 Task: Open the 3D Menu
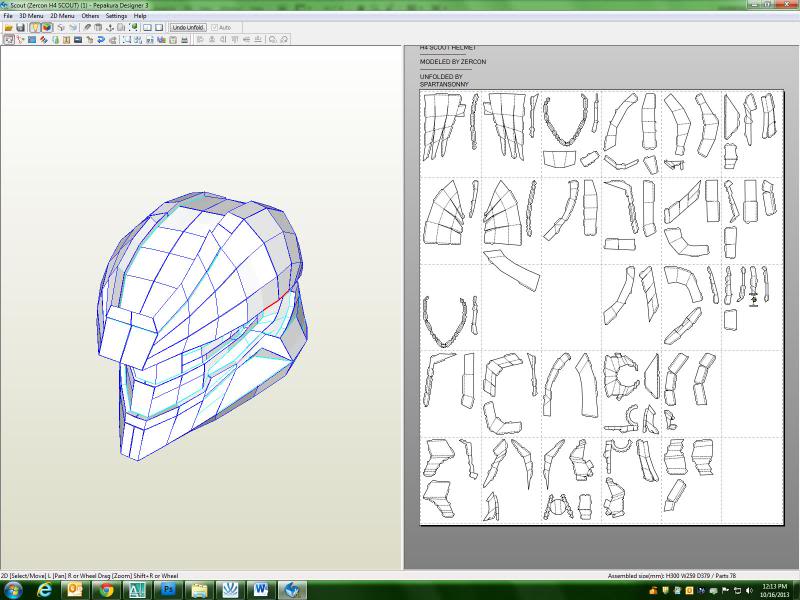click(31, 16)
